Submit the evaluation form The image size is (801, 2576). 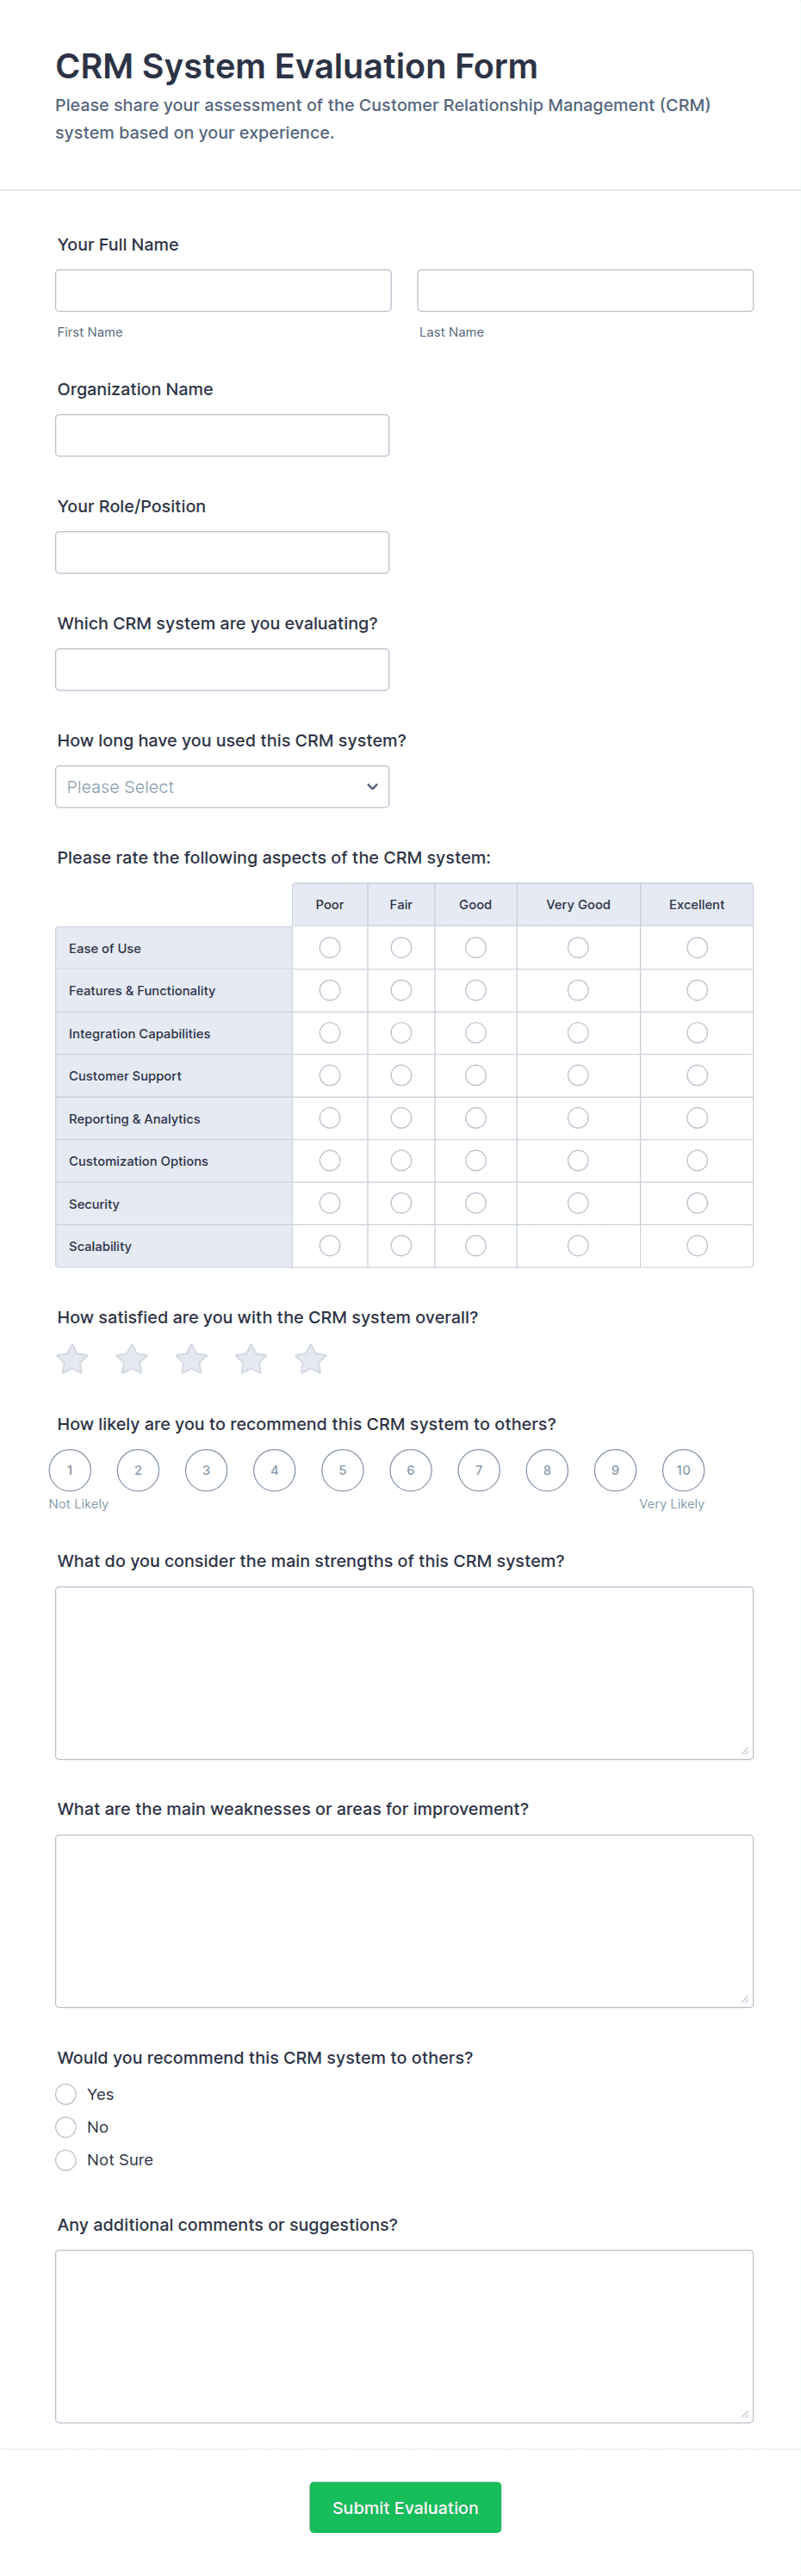coord(405,2507)
